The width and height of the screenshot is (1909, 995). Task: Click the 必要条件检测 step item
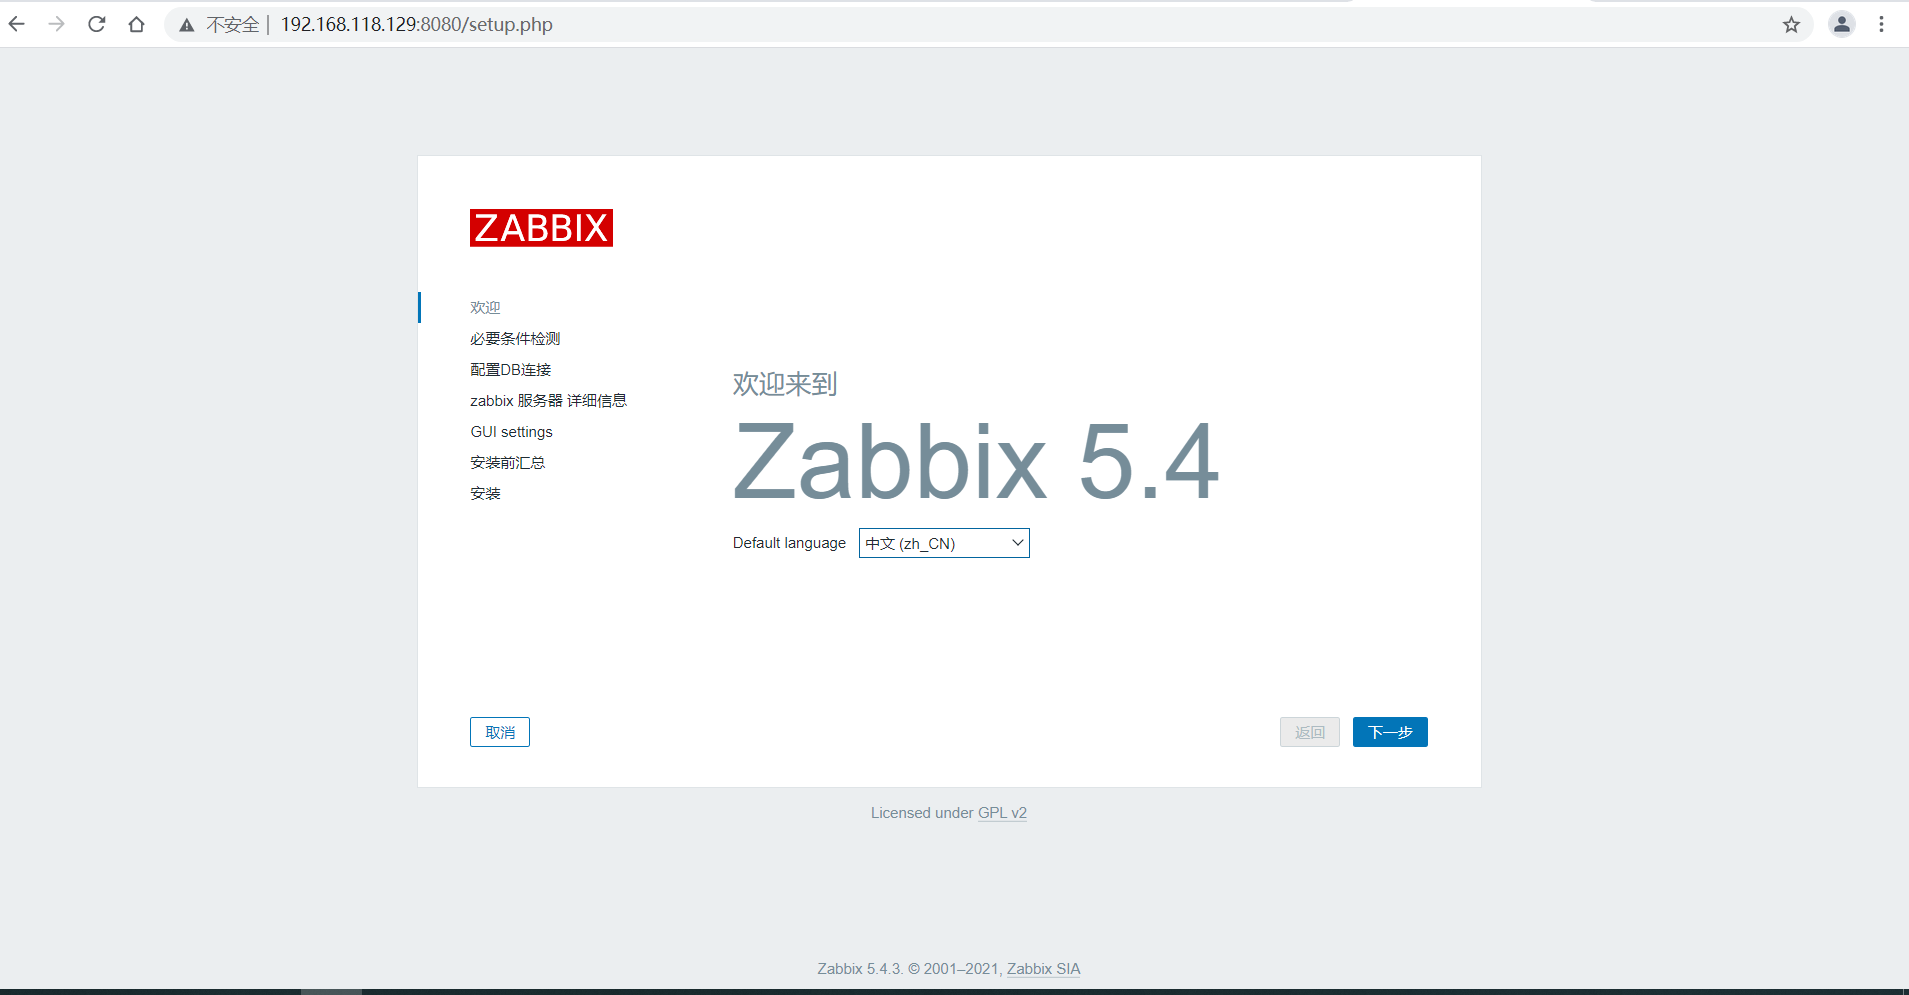click(x=515, y=338)
